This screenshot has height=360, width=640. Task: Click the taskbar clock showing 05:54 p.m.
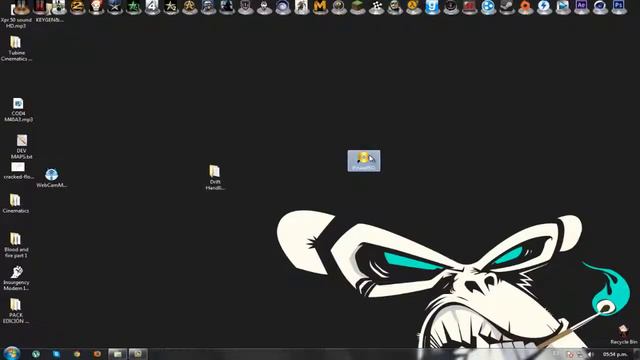(614, 354)
